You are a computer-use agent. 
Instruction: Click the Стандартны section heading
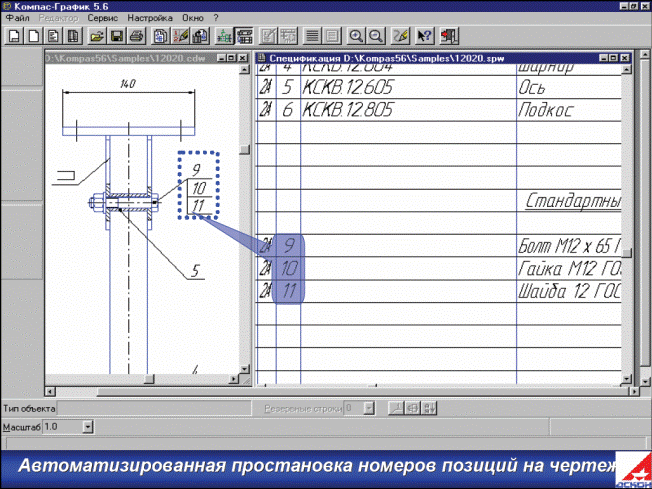(x=573, y=201)
